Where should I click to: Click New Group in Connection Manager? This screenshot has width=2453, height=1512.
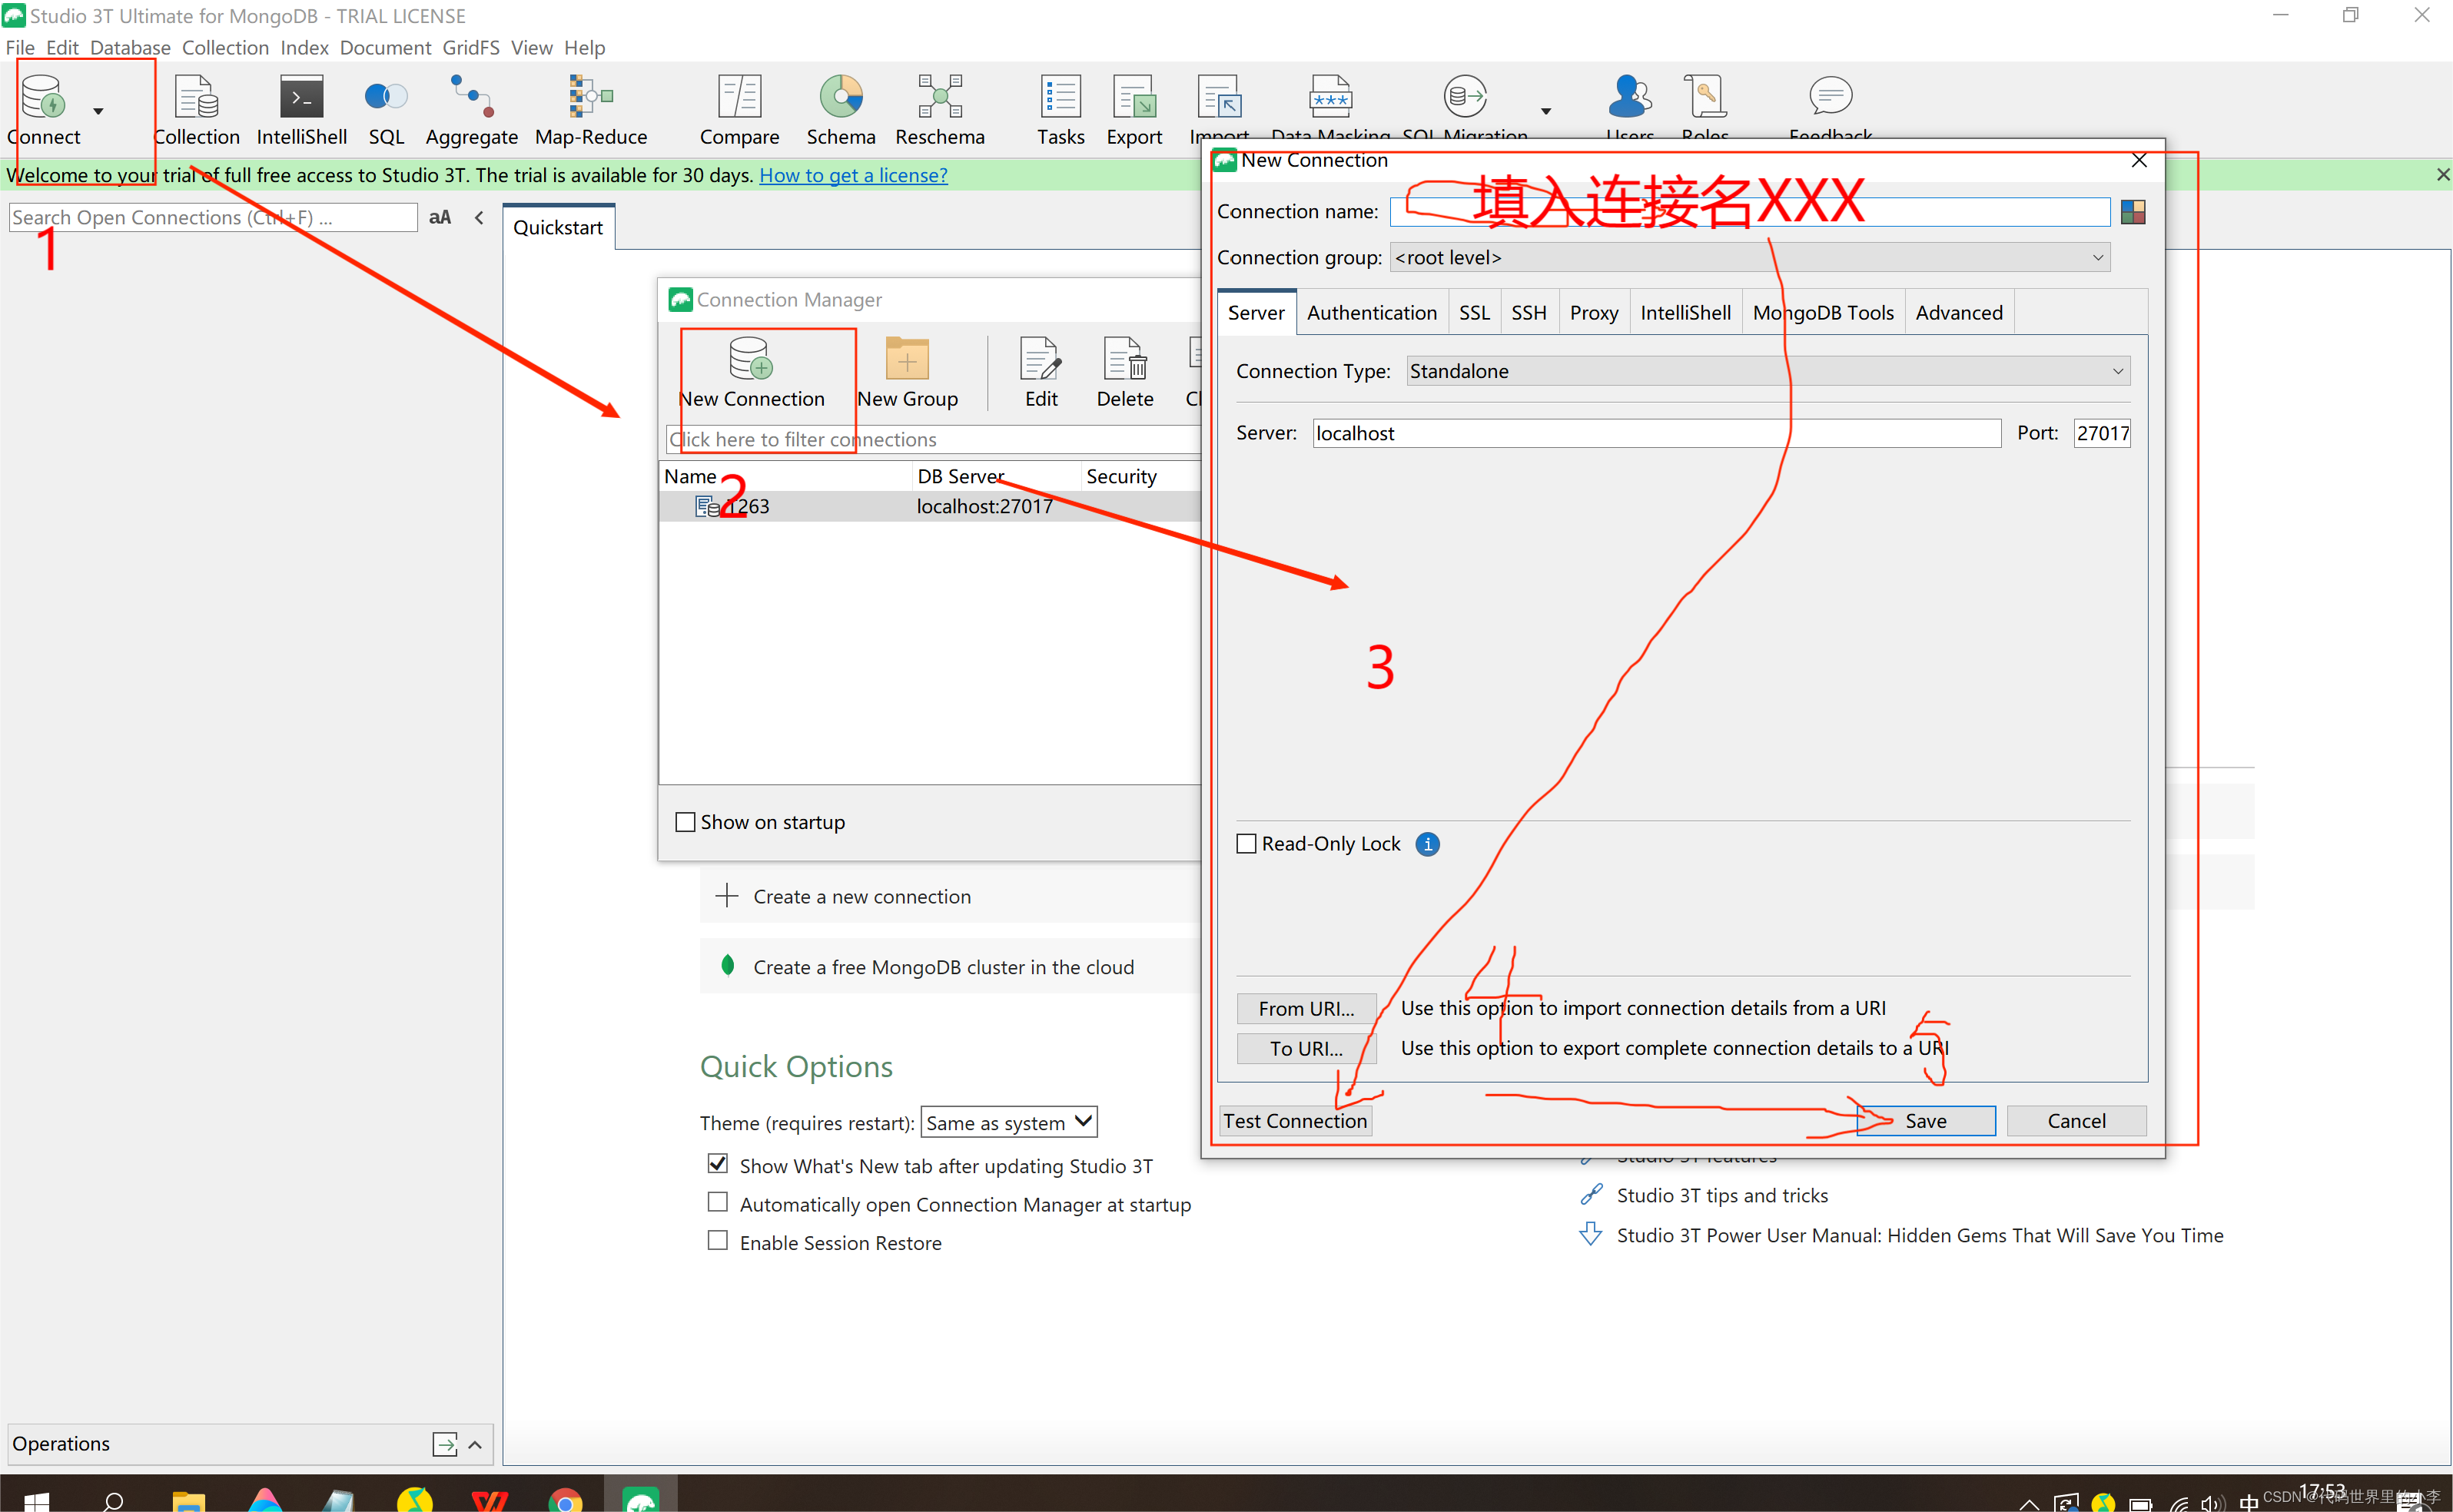[x=907, y=373]
